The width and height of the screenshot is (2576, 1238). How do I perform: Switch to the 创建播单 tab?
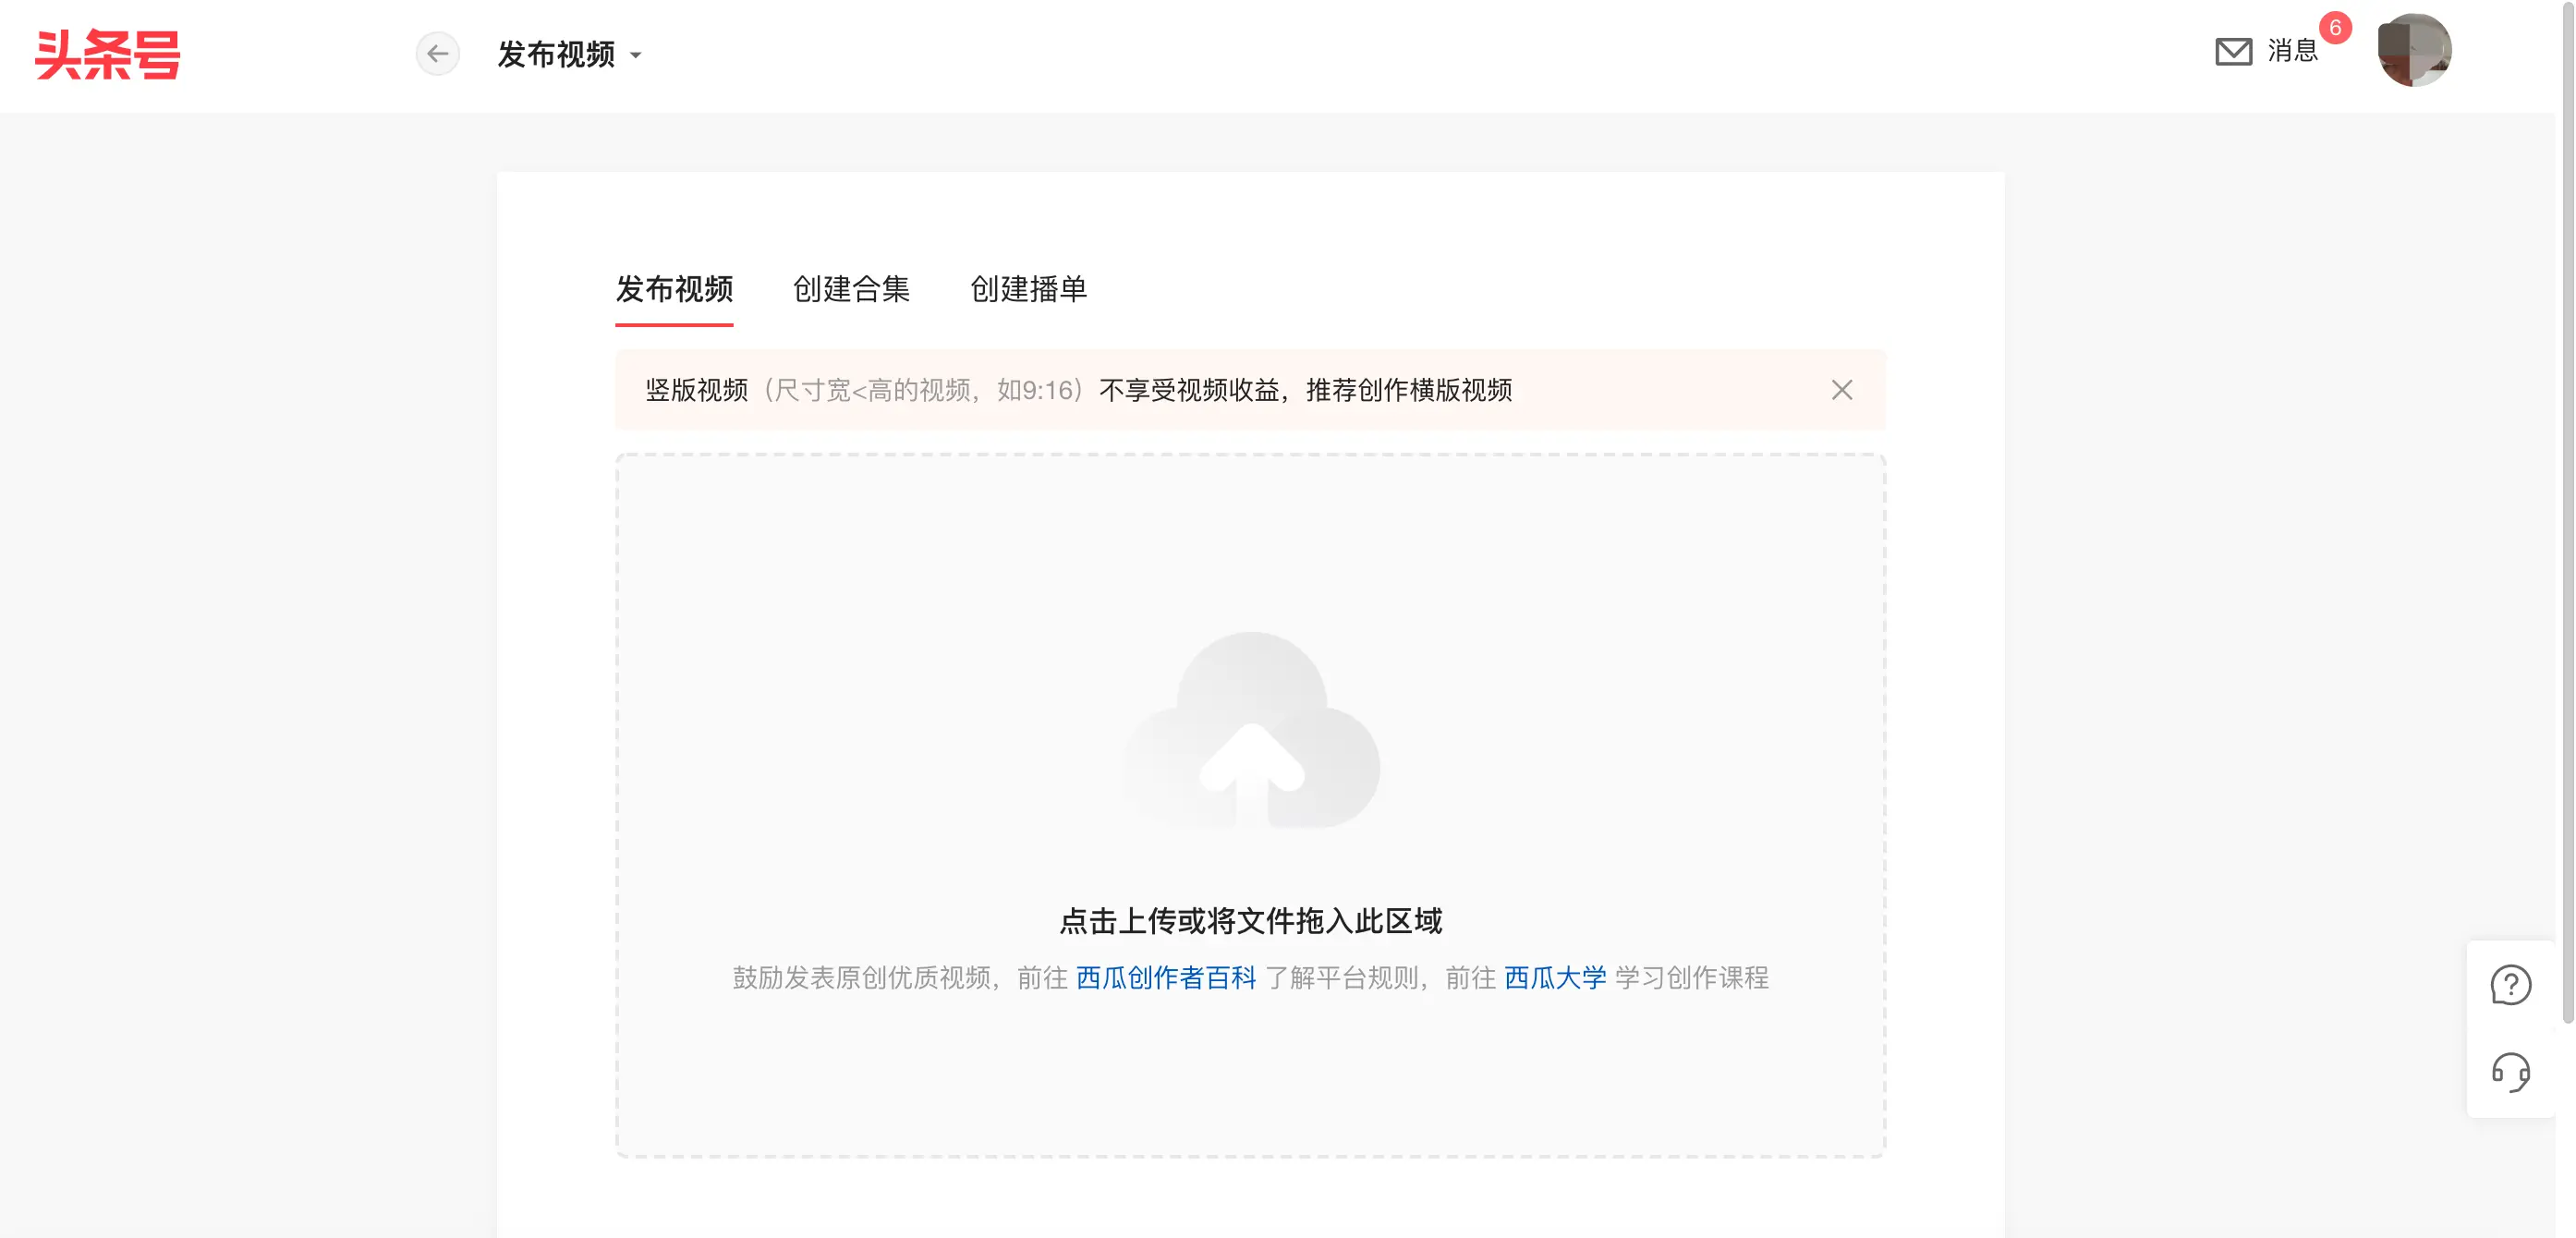tap(1027, 290)
